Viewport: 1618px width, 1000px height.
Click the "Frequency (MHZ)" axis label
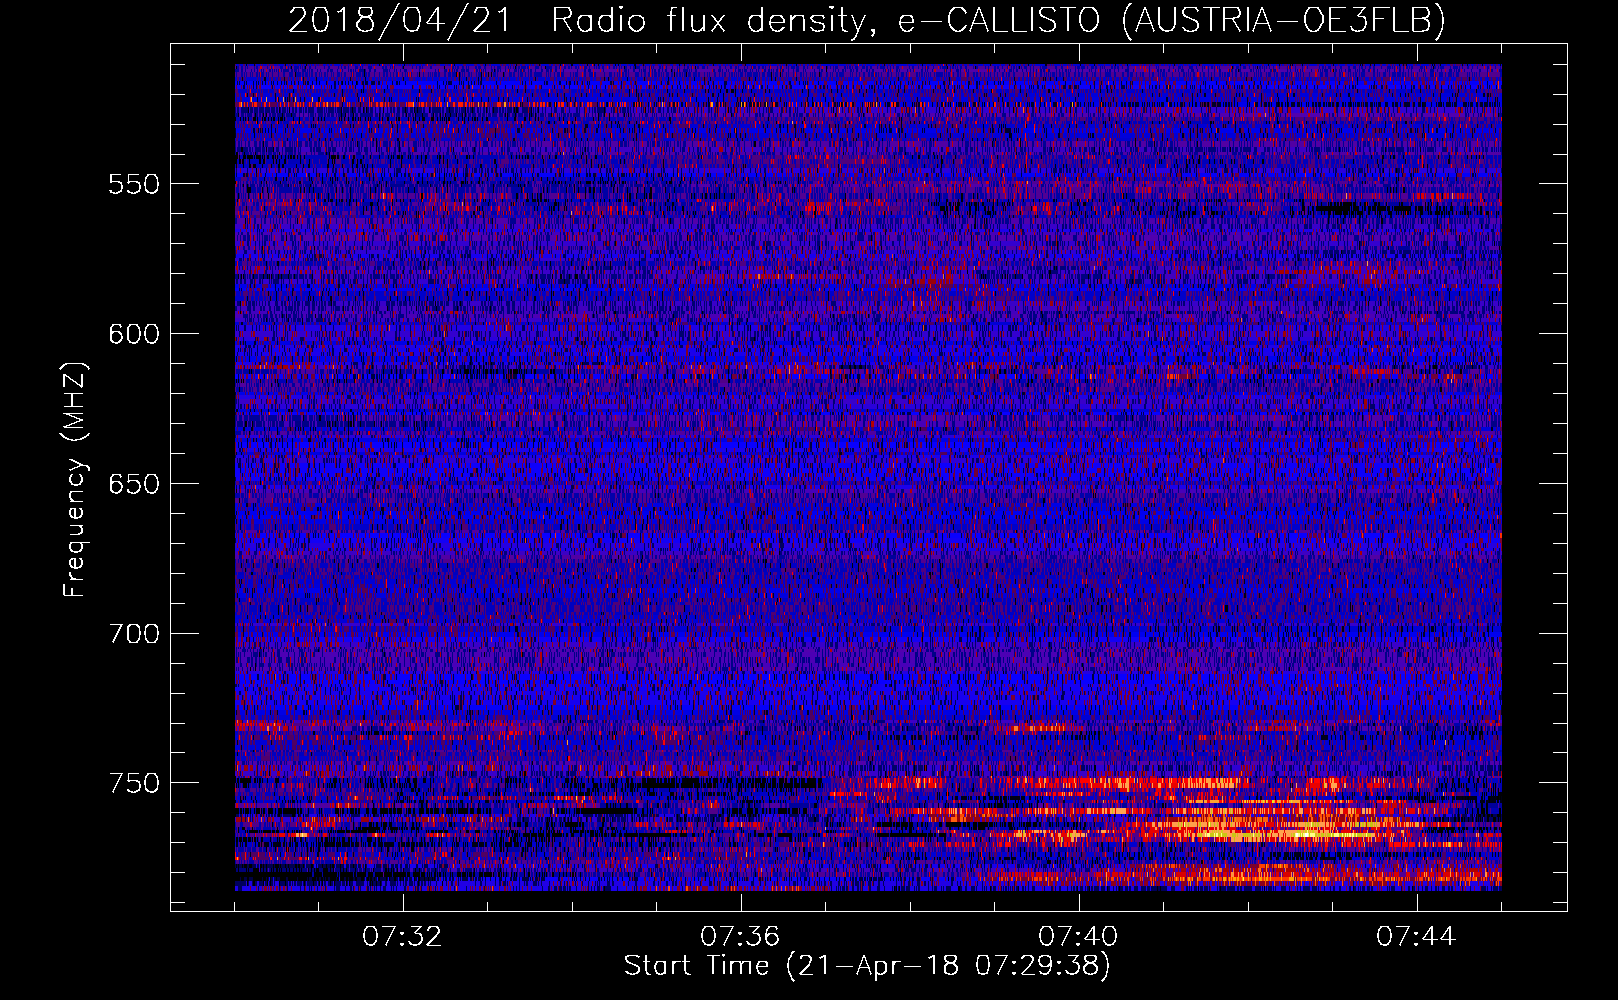tap(75, 480)
